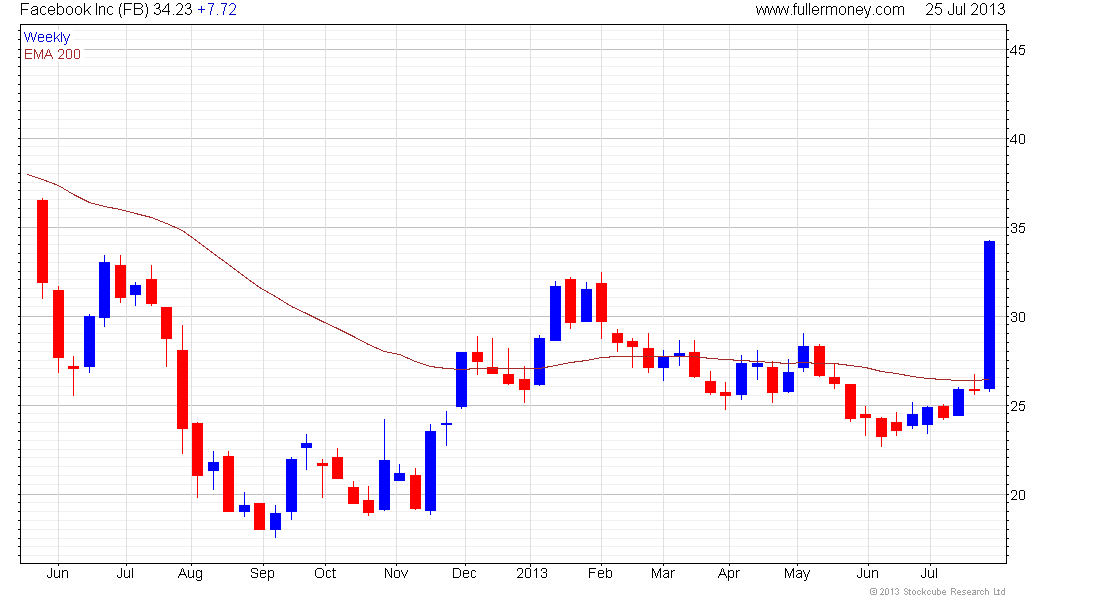Screen dimensions: 1100x600
Task: Click the '25' price axis label
Action: coord(1017,406)
